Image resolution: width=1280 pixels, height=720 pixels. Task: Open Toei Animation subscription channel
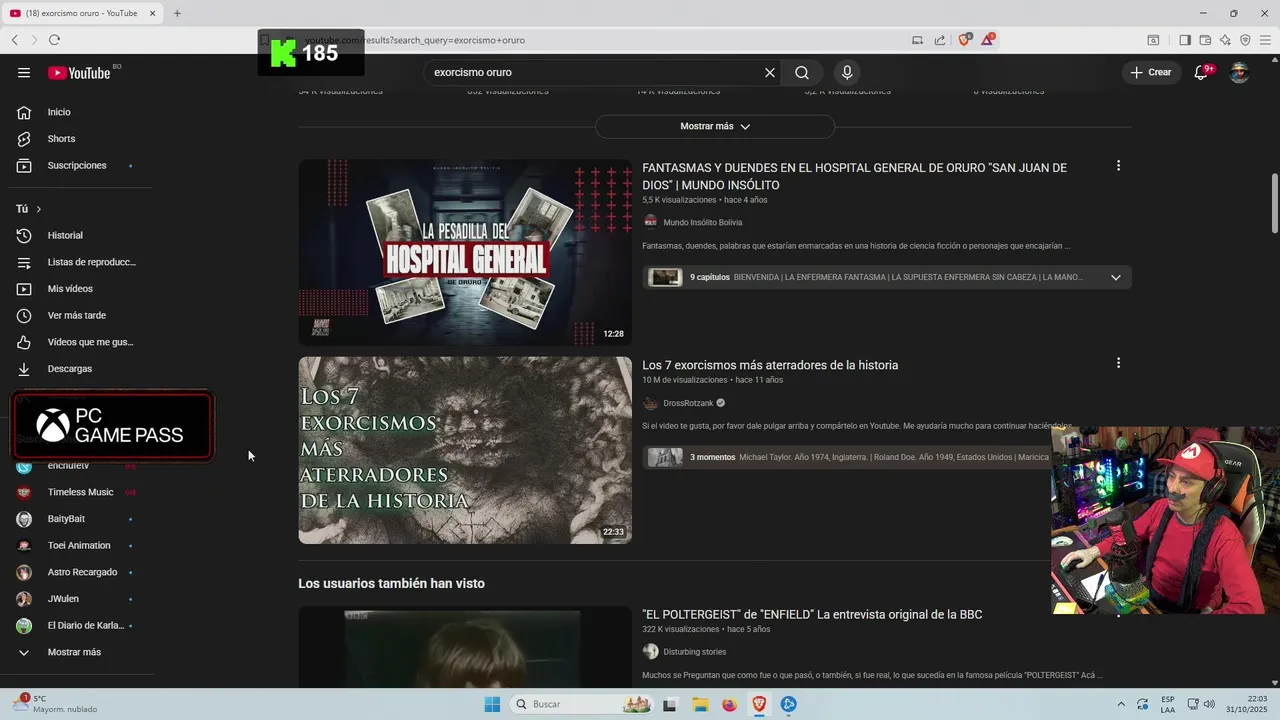[80, 545]
